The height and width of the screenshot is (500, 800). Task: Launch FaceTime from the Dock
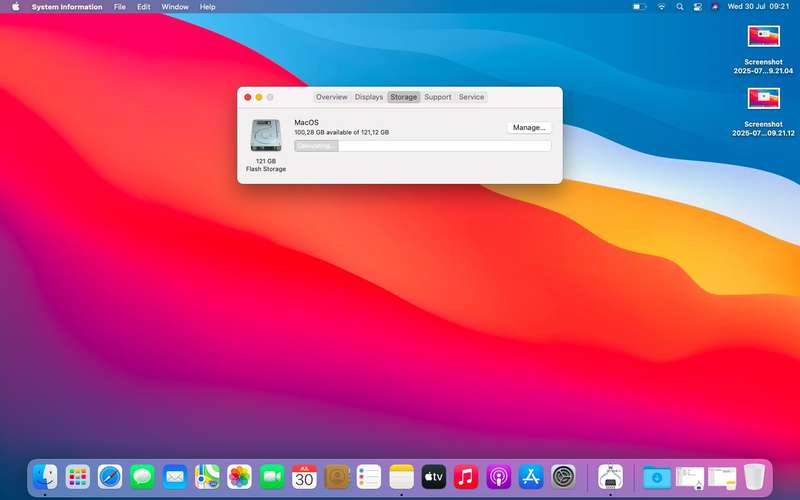(272, 477)
